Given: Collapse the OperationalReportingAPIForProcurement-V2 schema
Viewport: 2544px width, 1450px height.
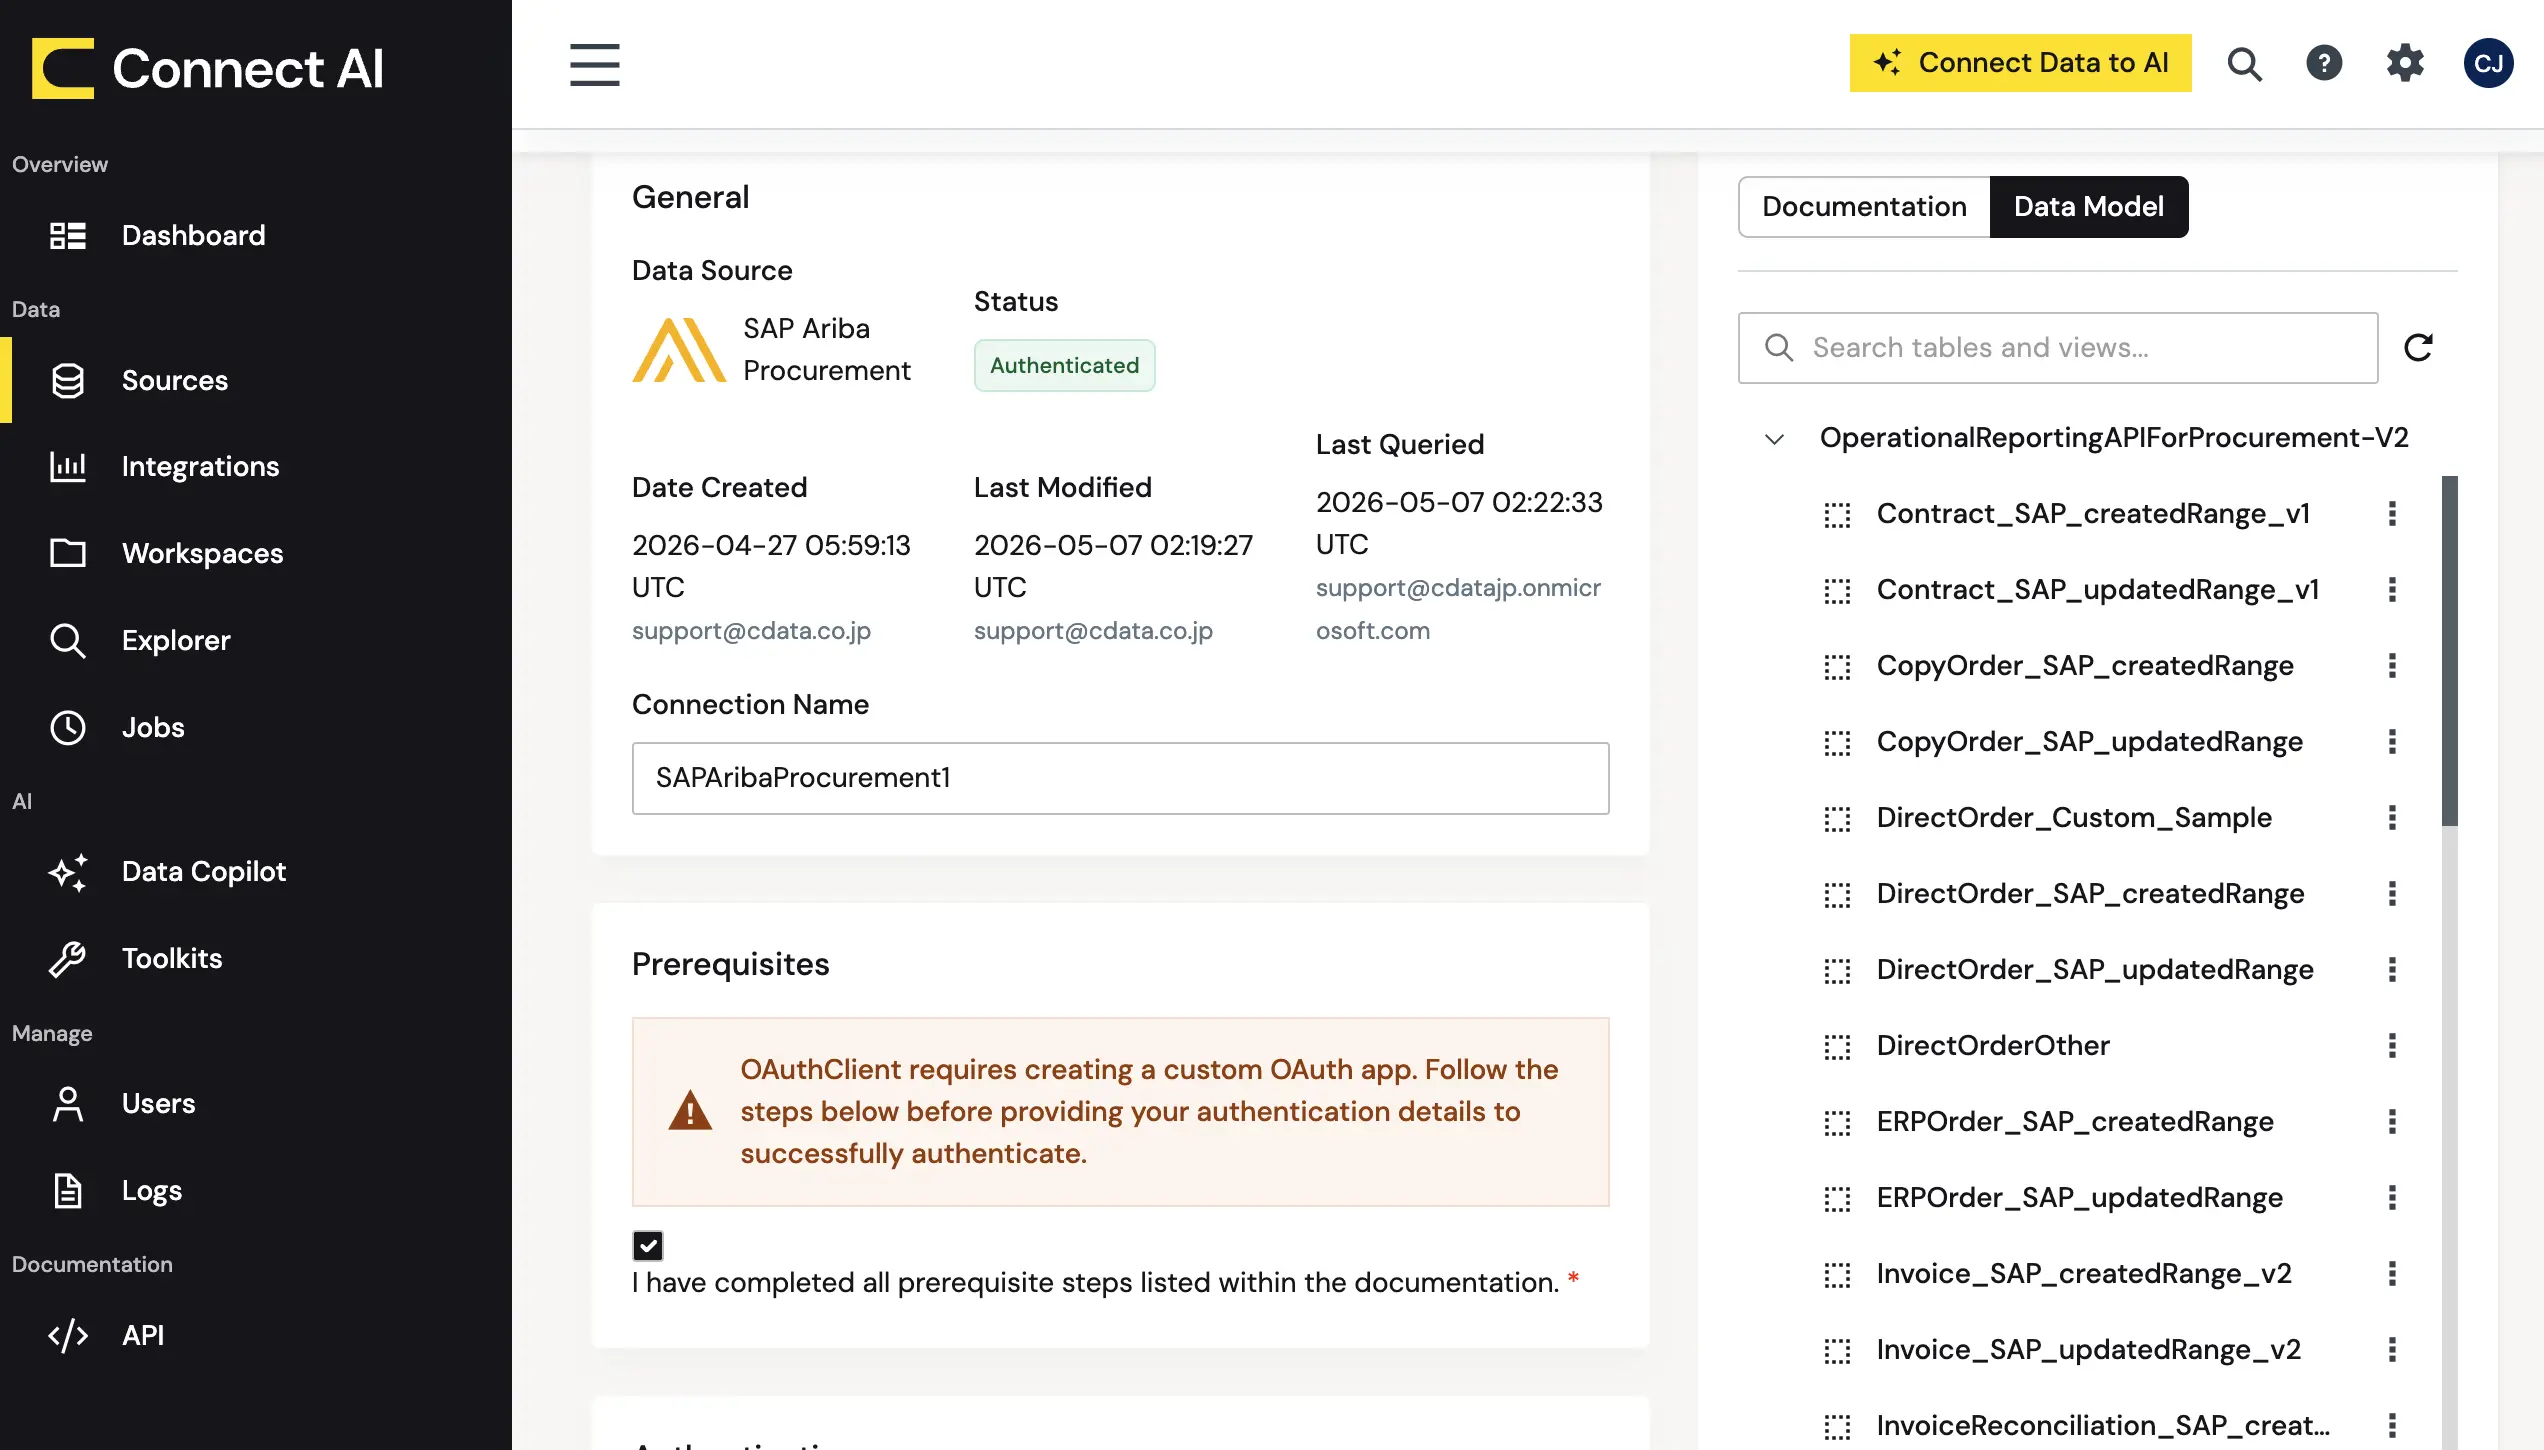Looking at the screenshot, I should click(1775, 439).
